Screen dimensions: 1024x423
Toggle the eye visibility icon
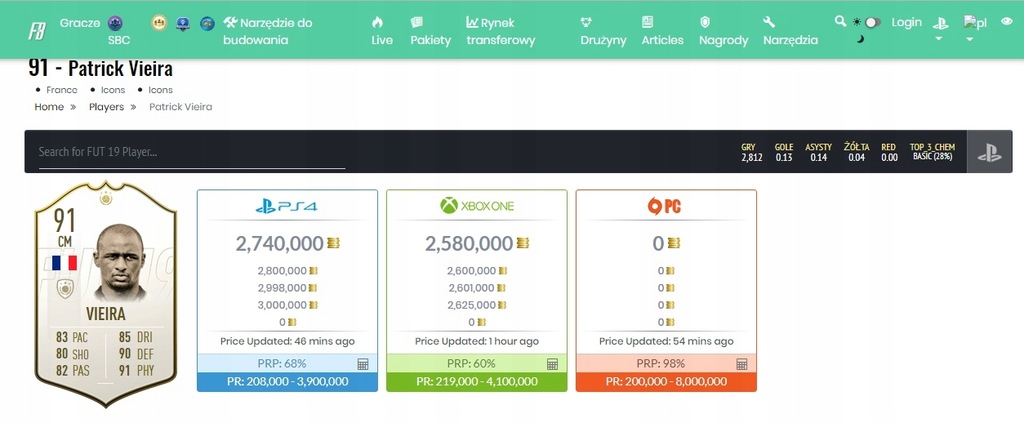(1006, 22)
